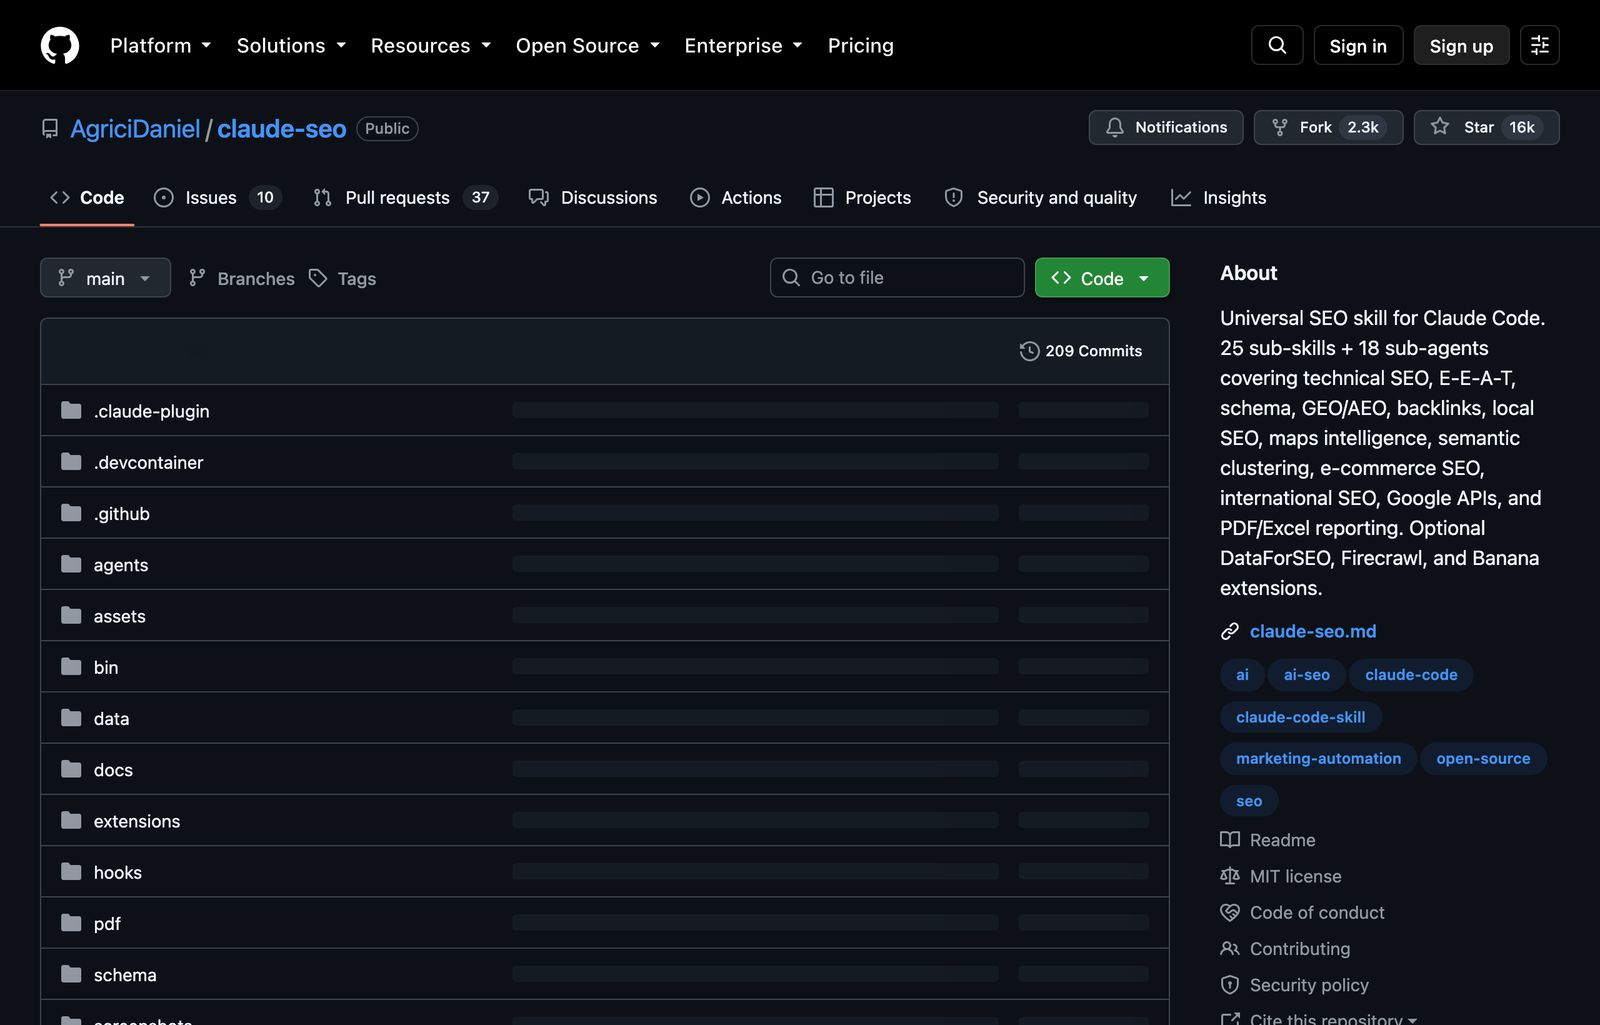Image resolution: width=1600 pixels, height=1025 pixels.
Task: Click the Sign up button
Action: point(1461,45)
